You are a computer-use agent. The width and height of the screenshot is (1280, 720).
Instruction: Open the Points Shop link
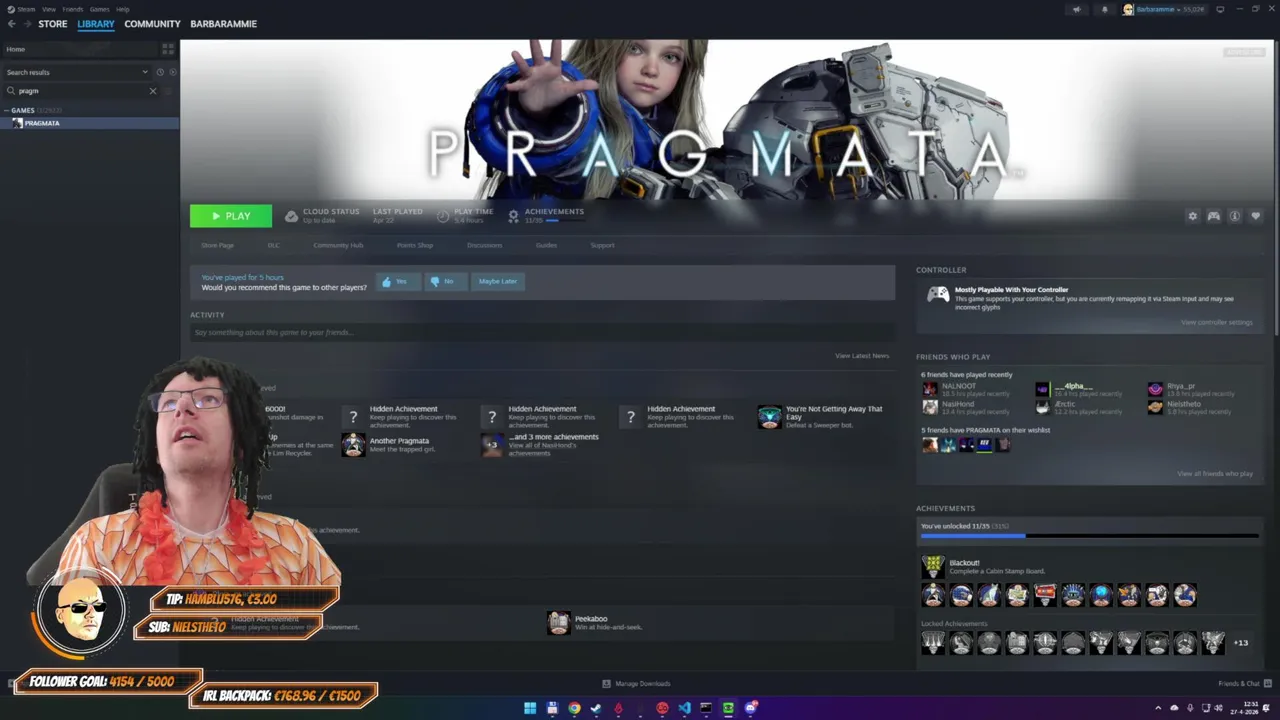pyautogui.click(x=415, y=245)
